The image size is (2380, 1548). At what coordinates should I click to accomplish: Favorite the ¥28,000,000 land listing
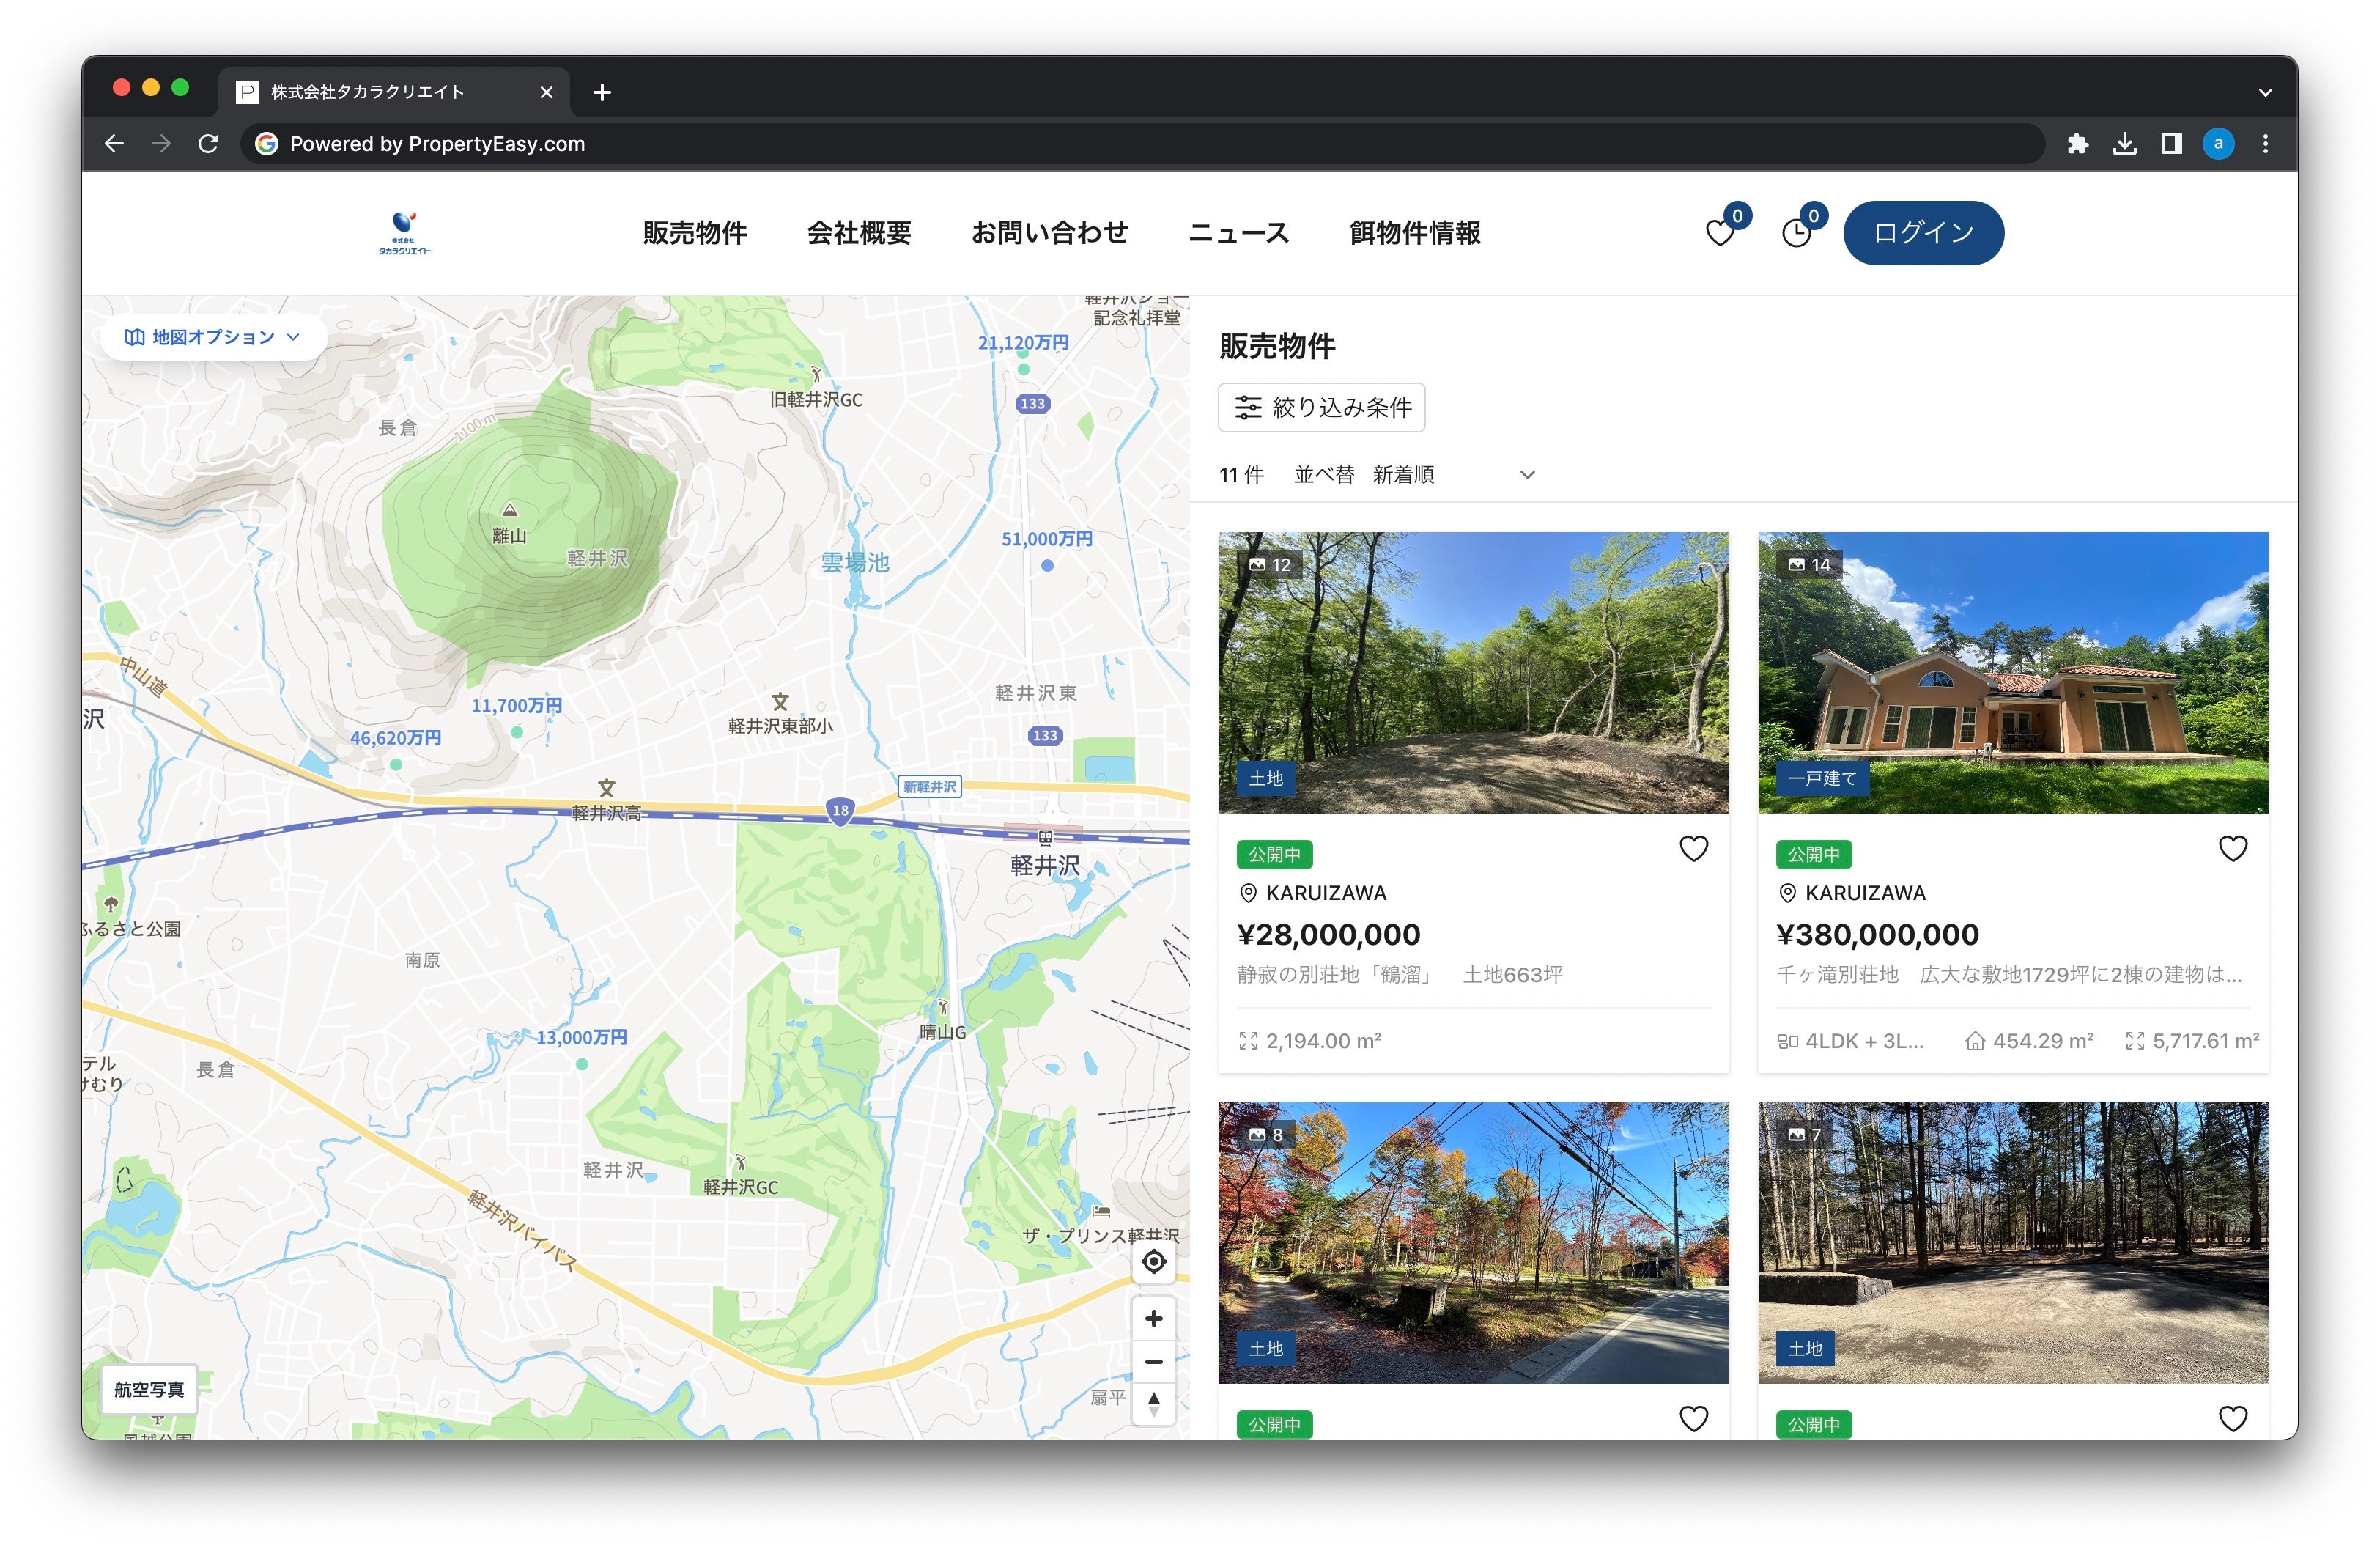click(x=1693, y=848)
